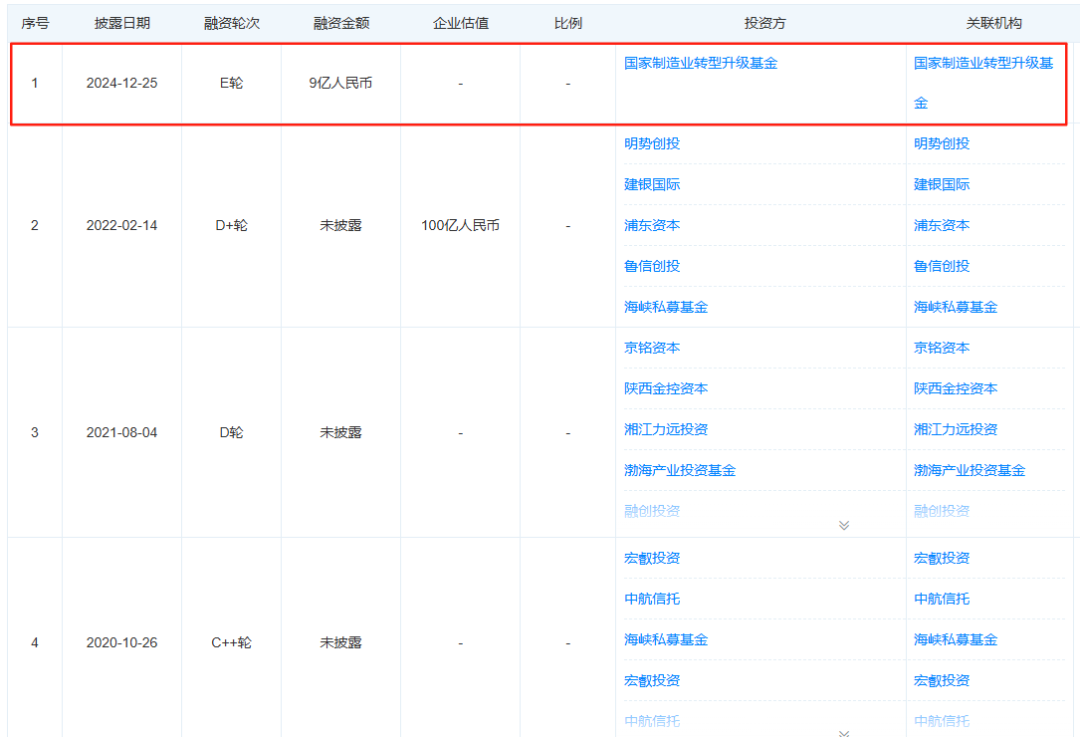Go to 渤海产业投资基金 in 投资方 column
The image size is (1080, 737).
pyautogui.click(x=680, y=470)
